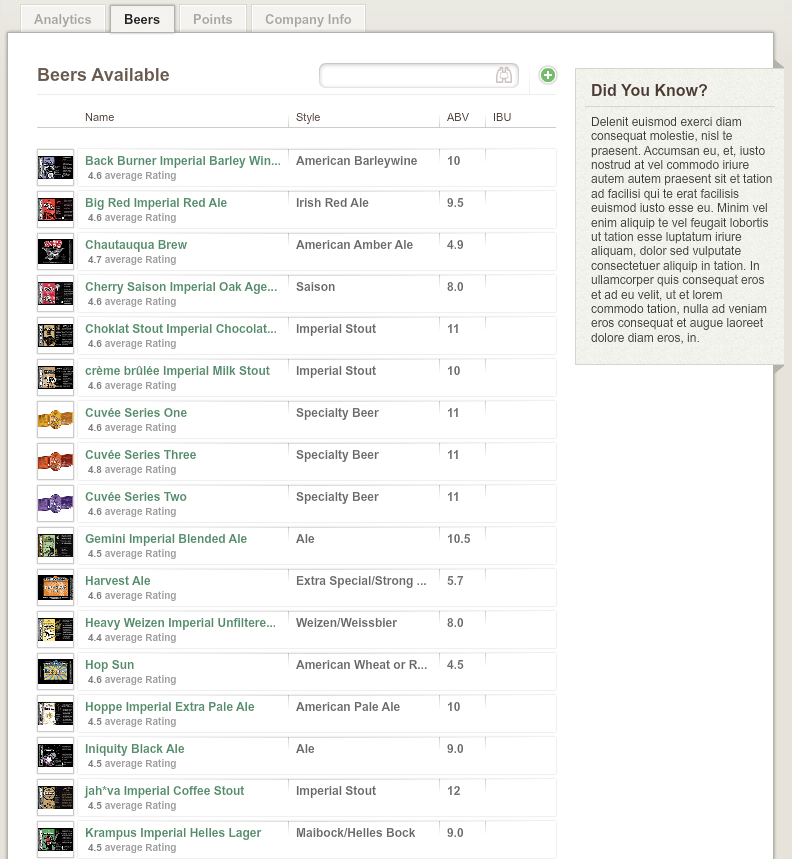The width and height of the screenshot is (792, 859).
Task: Click Heavy Weizen's 4.4 average Rating text
Action: pyautogui.click(x=132, y=638)
